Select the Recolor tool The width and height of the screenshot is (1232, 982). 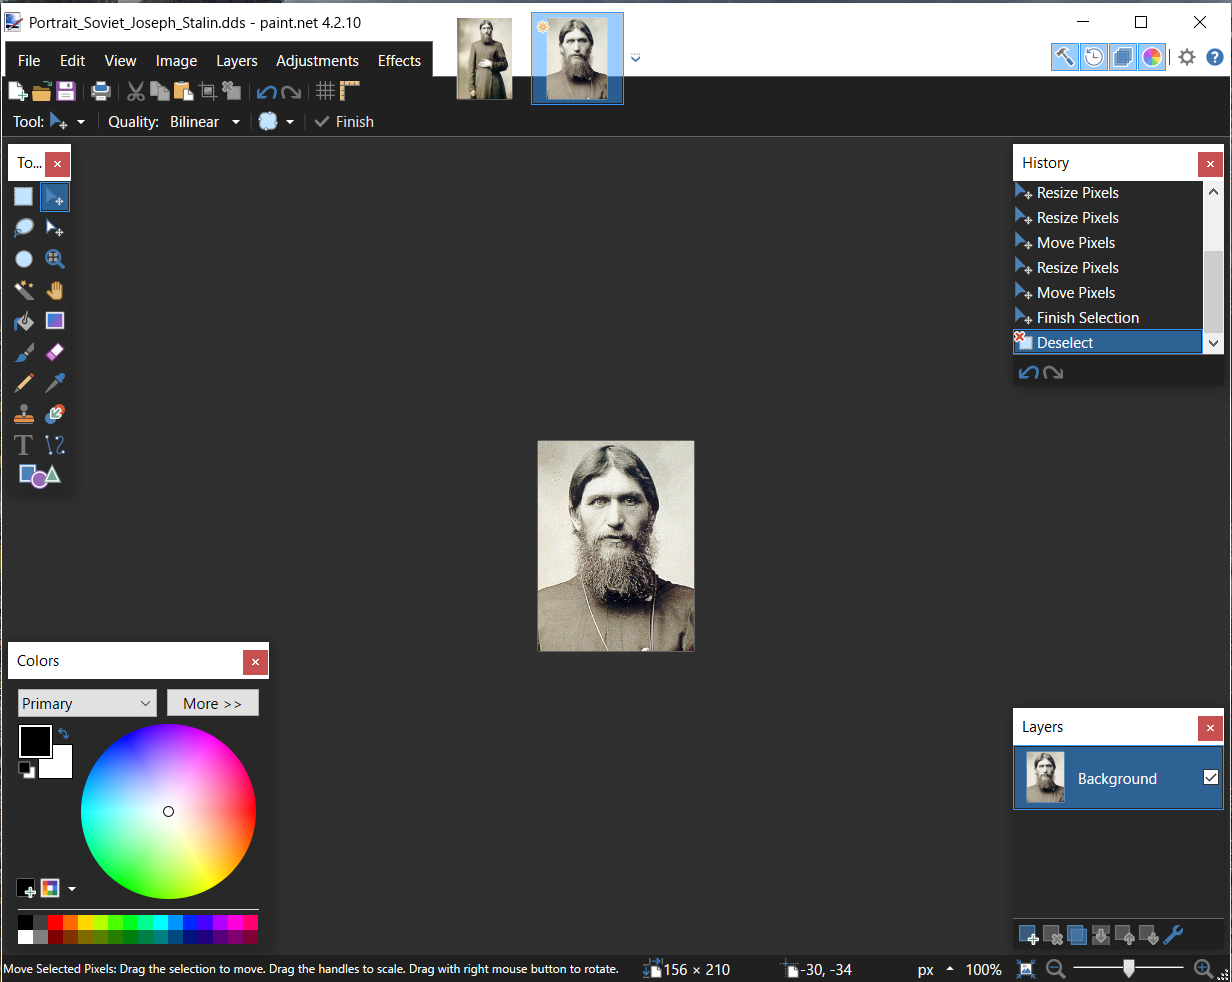[x=55, y=414]
